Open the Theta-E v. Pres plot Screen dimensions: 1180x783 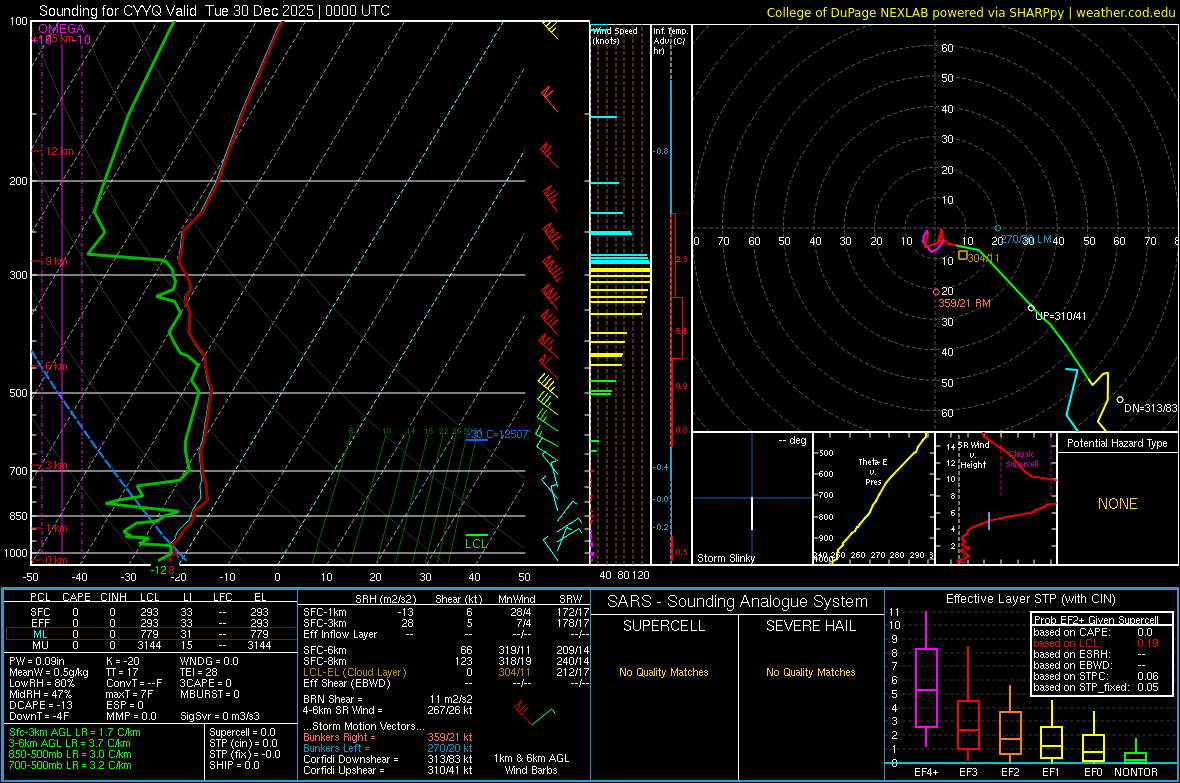[x=873, y=498]
